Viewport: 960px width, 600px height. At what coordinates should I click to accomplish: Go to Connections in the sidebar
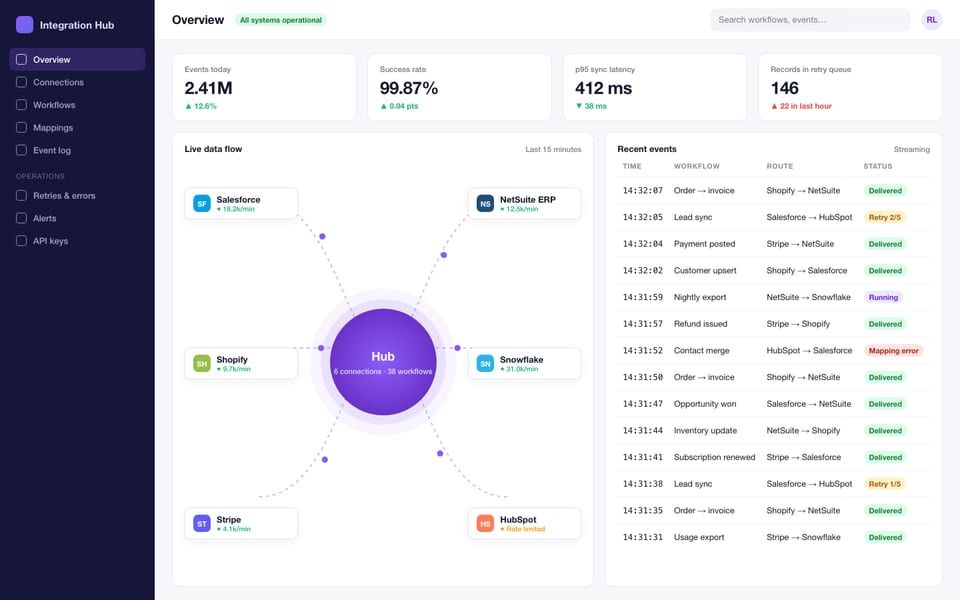[77, 82]
